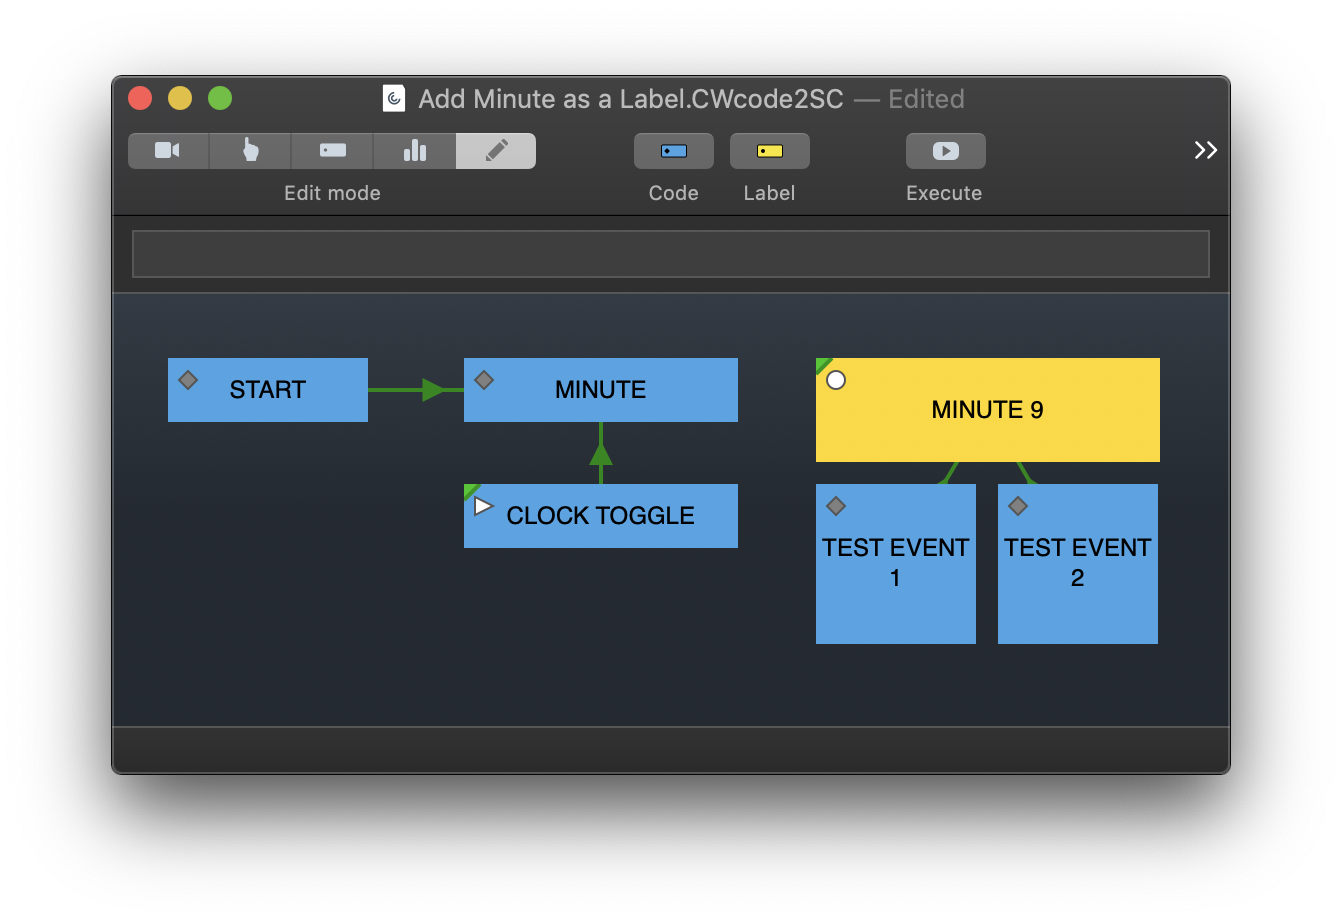Minimize the window with yellow button
This screenshot has height=922, width=1342.
[x=180, y=98]
